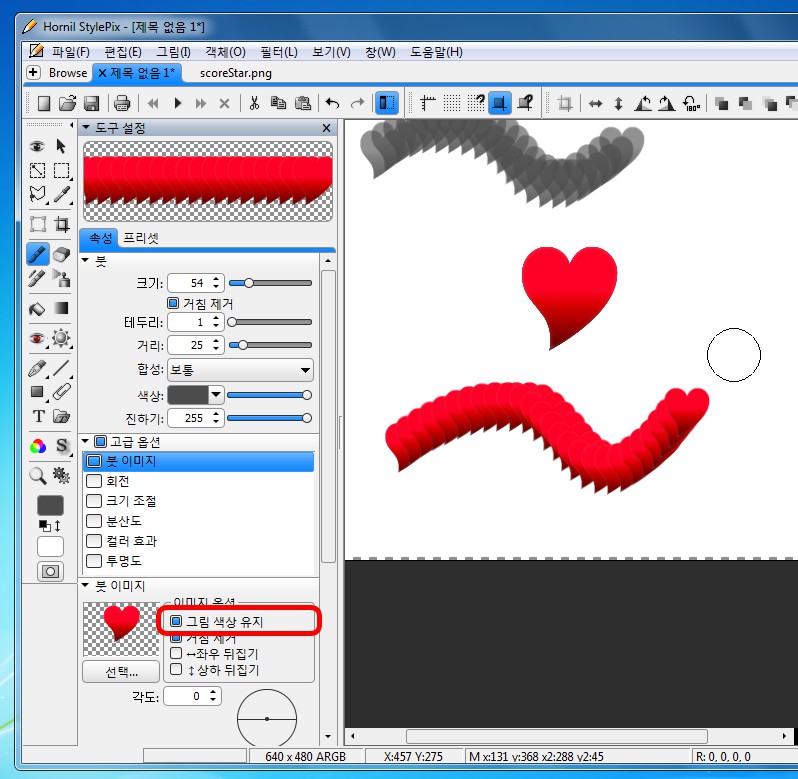Click the plus new tab button
This screenshot has width=798, height=779.
[33, 73]
